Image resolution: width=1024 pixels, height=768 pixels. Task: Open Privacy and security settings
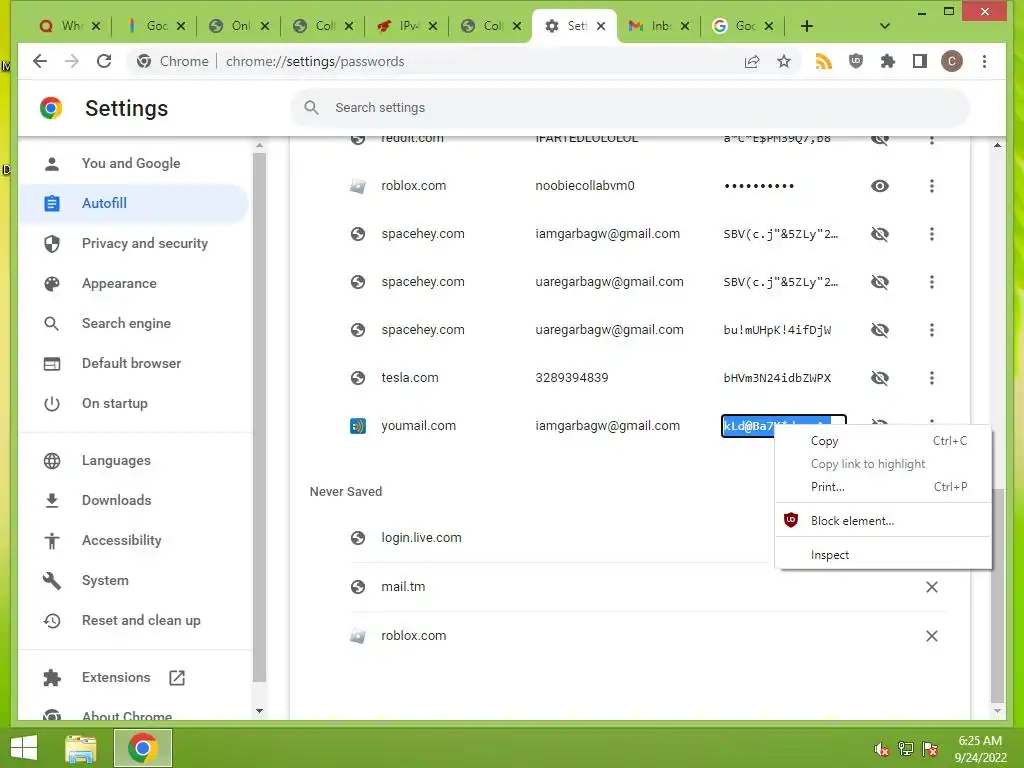(144, 244)
